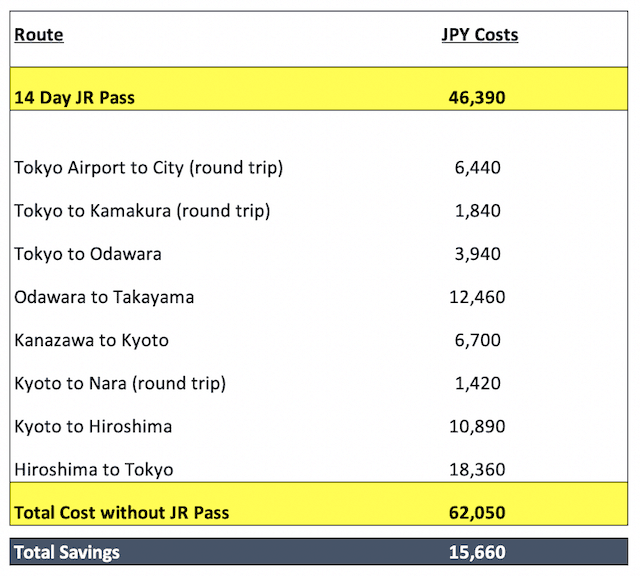This screenshot has height=576, width=640.
Task: Click Tokyo Airport to City route cell
Action: [149, 168]
